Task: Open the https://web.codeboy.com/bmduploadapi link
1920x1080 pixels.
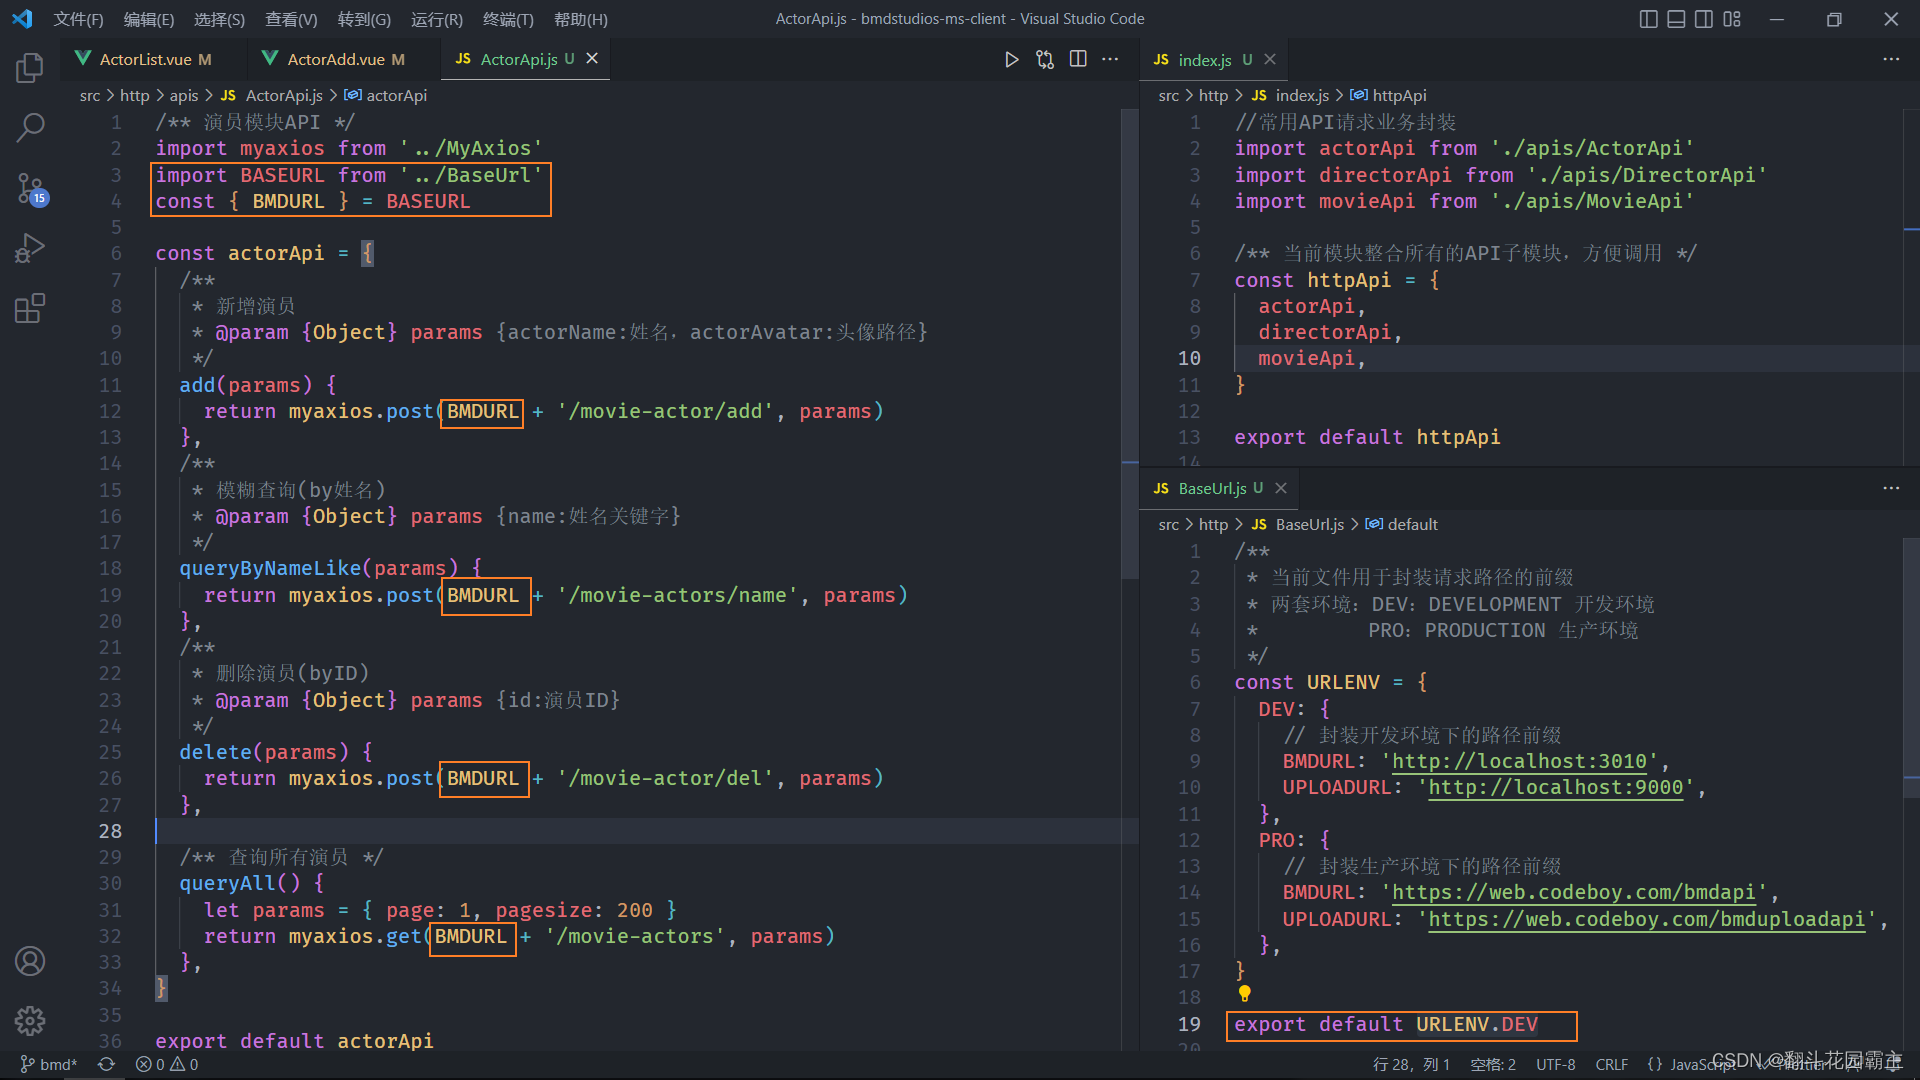Action: click(x=1647, y=919)
